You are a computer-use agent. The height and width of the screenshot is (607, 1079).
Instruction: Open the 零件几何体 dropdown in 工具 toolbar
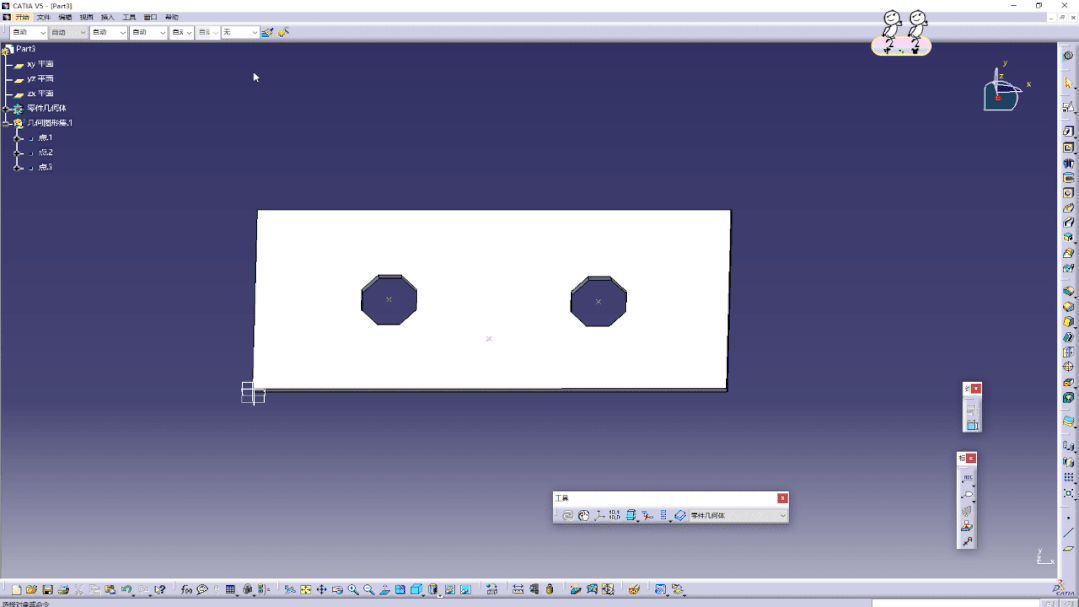(782, 516)
